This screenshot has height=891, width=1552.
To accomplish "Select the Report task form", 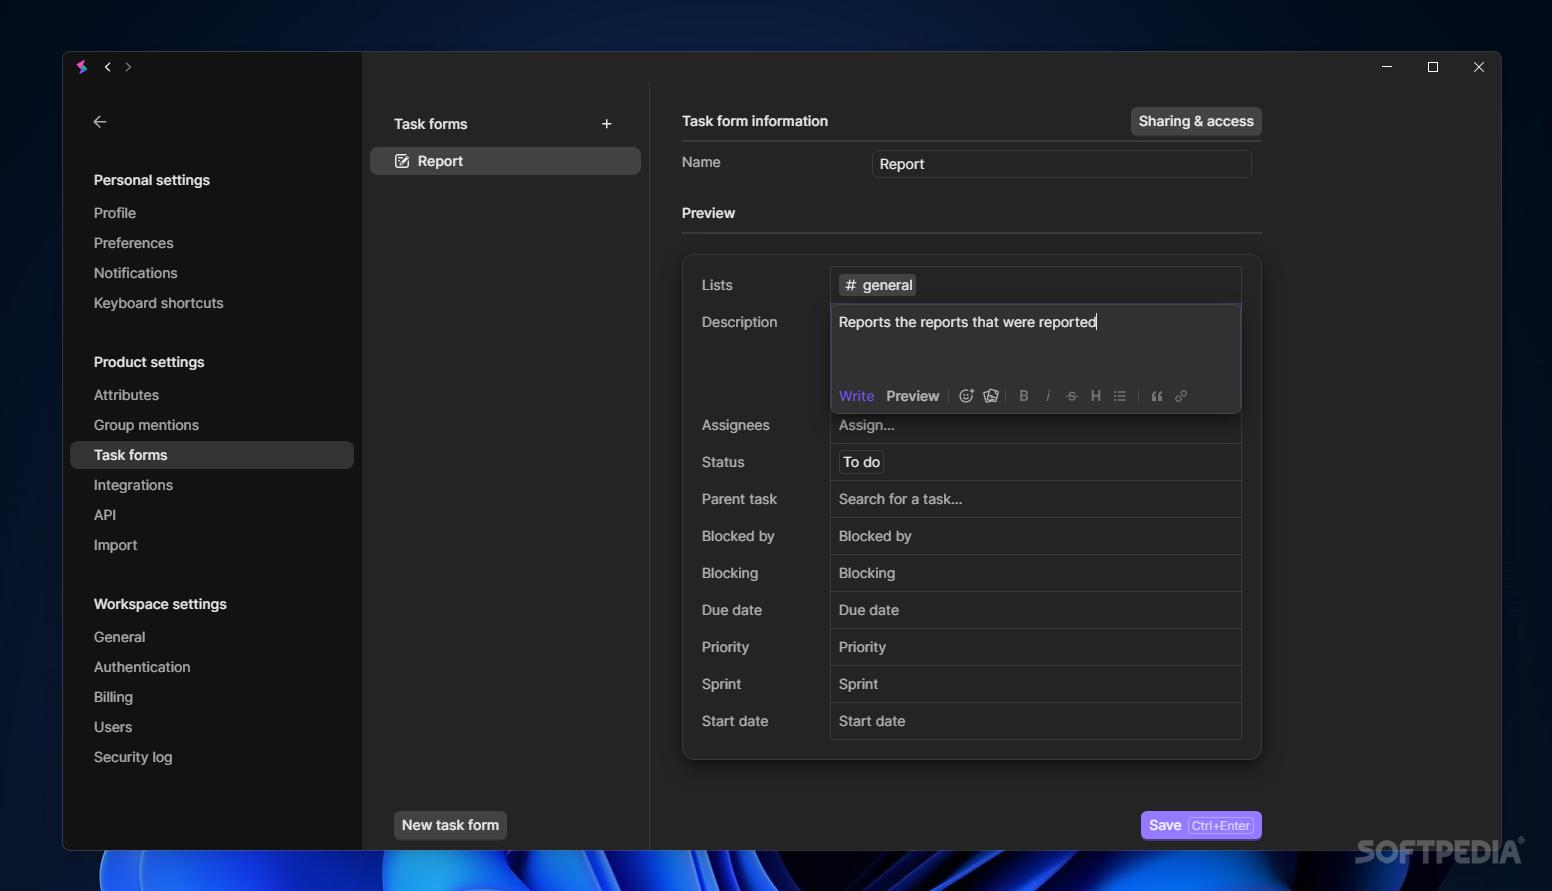I will [505, 161].
